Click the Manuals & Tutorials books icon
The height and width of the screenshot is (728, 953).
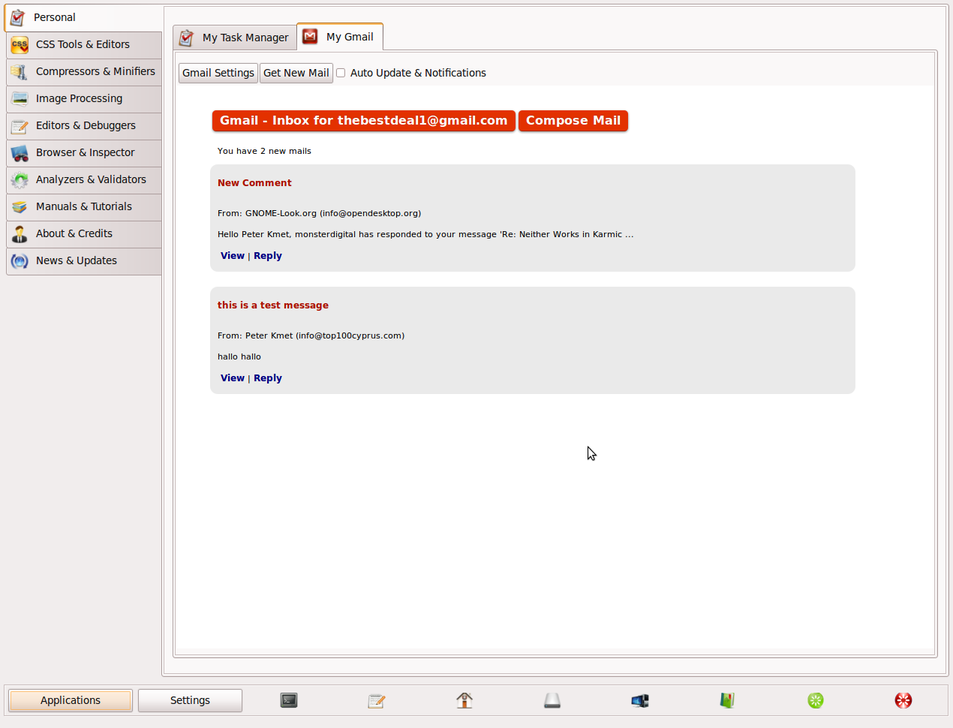pos(19,207)
